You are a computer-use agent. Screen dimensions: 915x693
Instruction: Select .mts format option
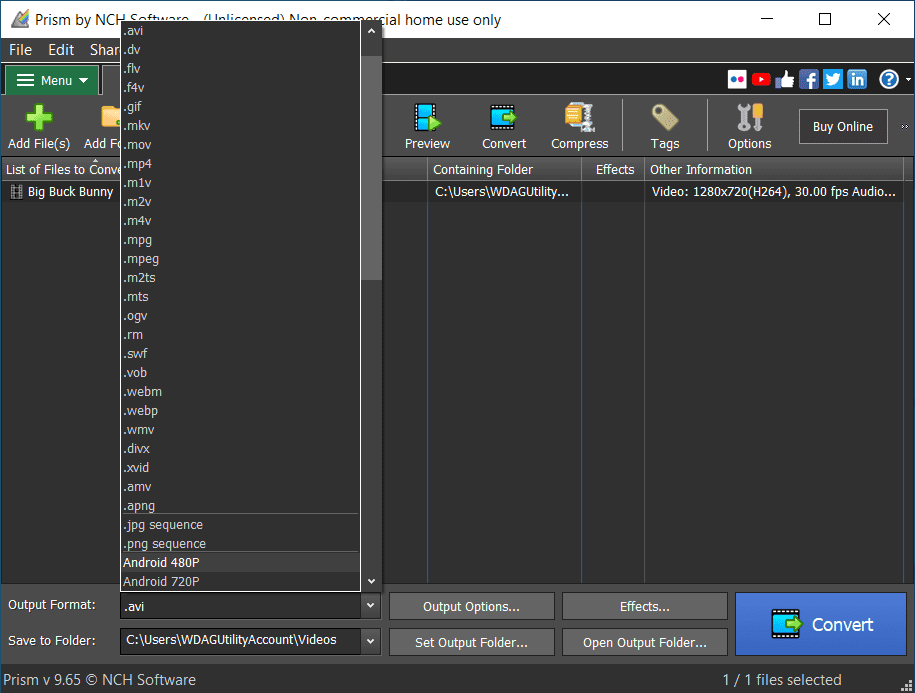point(240,297)
